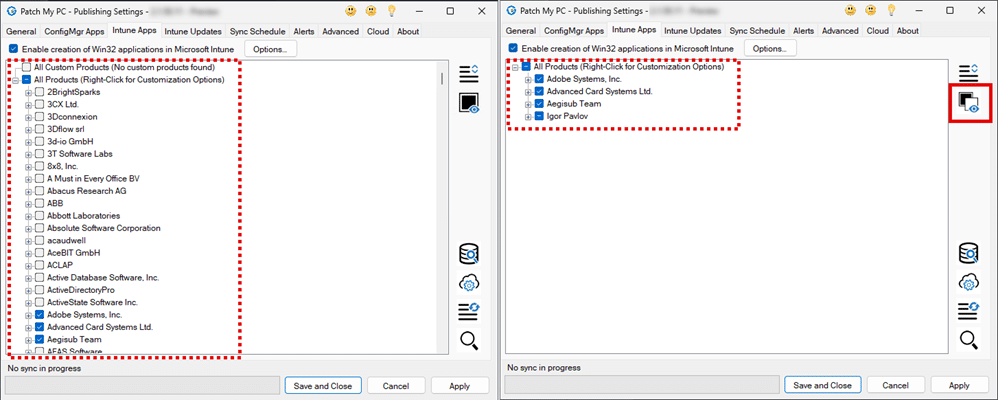Click Save and Close in right window
999x400 pixels.
point(822,385)
